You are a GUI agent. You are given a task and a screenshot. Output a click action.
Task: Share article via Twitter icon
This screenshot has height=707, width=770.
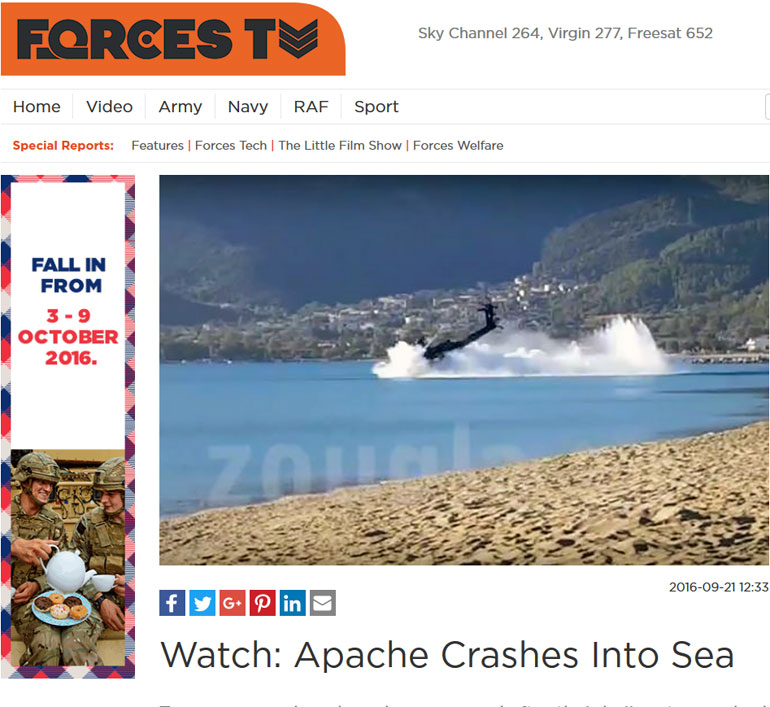click(202, 602)
